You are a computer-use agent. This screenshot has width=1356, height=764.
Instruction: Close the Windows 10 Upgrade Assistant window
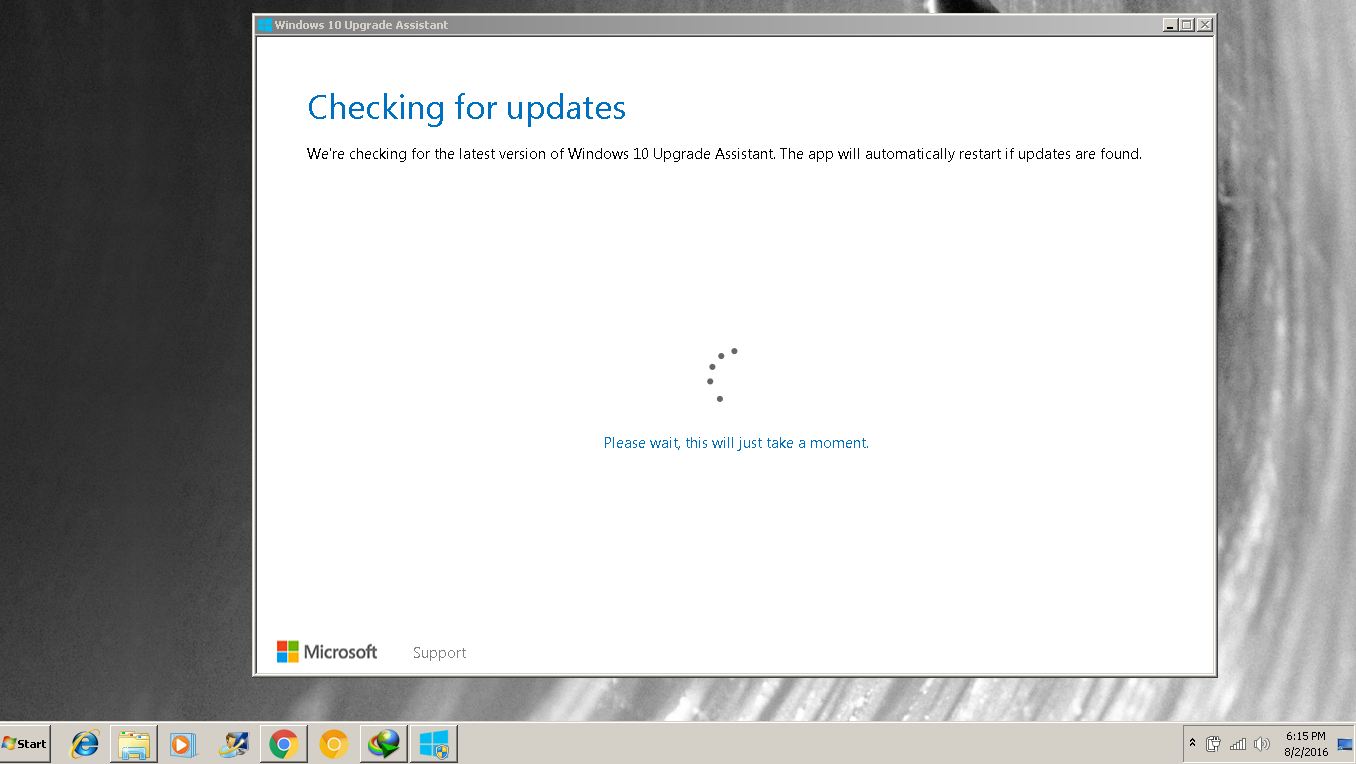click(1204, 25)
